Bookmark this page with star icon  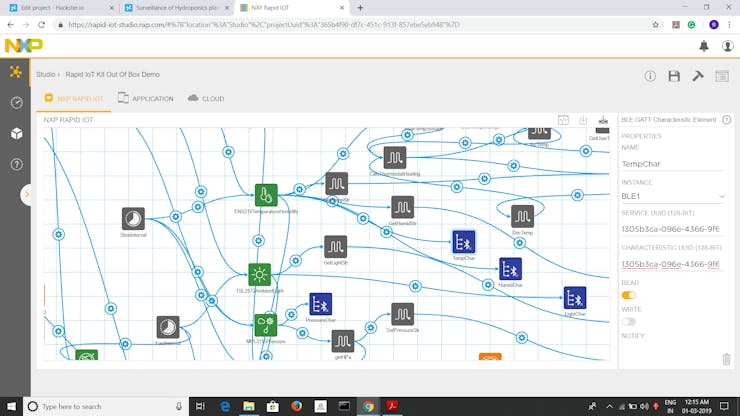click(655, 25)
